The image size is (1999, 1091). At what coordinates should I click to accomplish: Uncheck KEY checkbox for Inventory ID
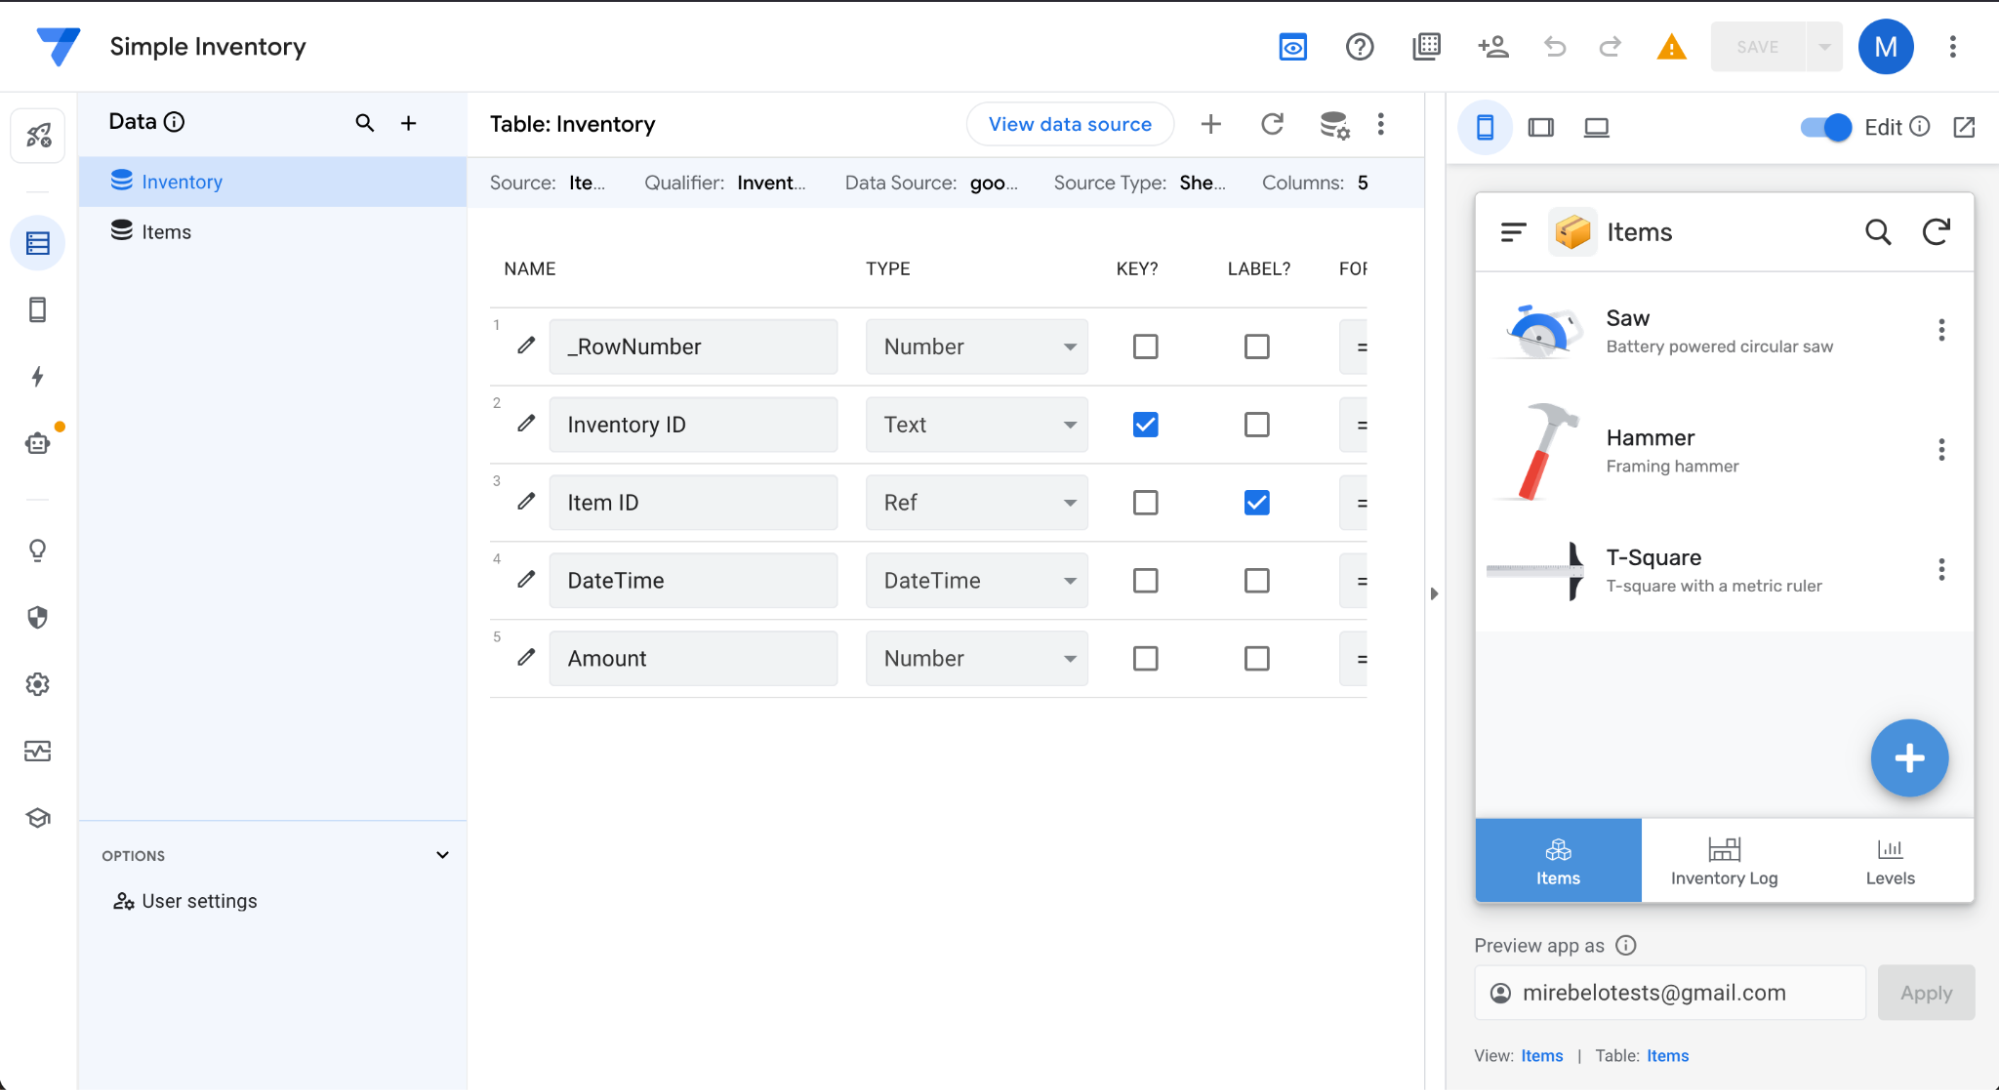click(x=1145, y=424)
